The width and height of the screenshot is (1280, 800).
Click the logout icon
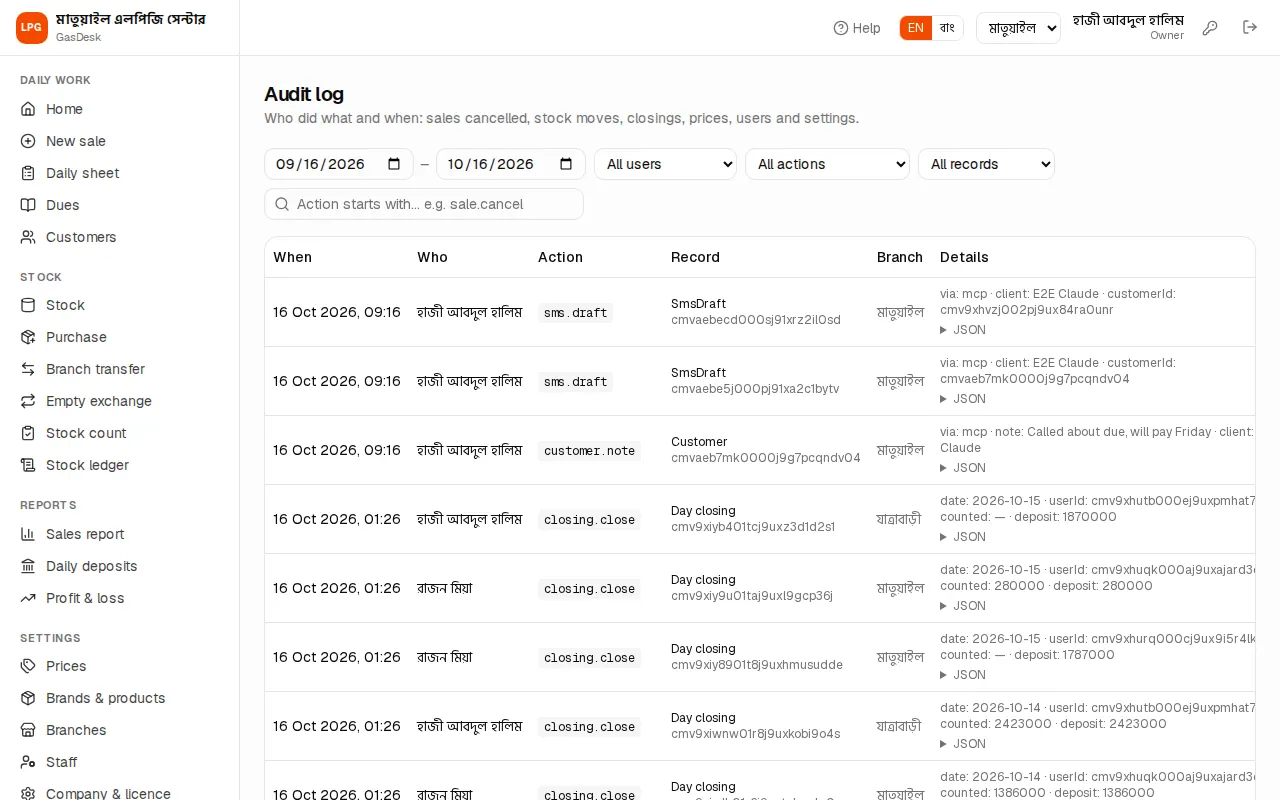(1250, 28)
